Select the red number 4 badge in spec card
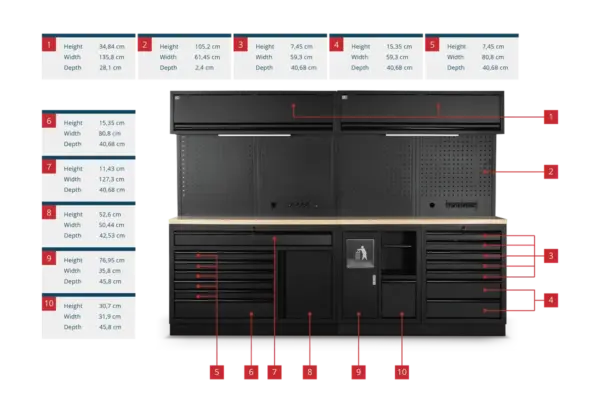Viewport: 600px width, 400px height. click(336, 44)
